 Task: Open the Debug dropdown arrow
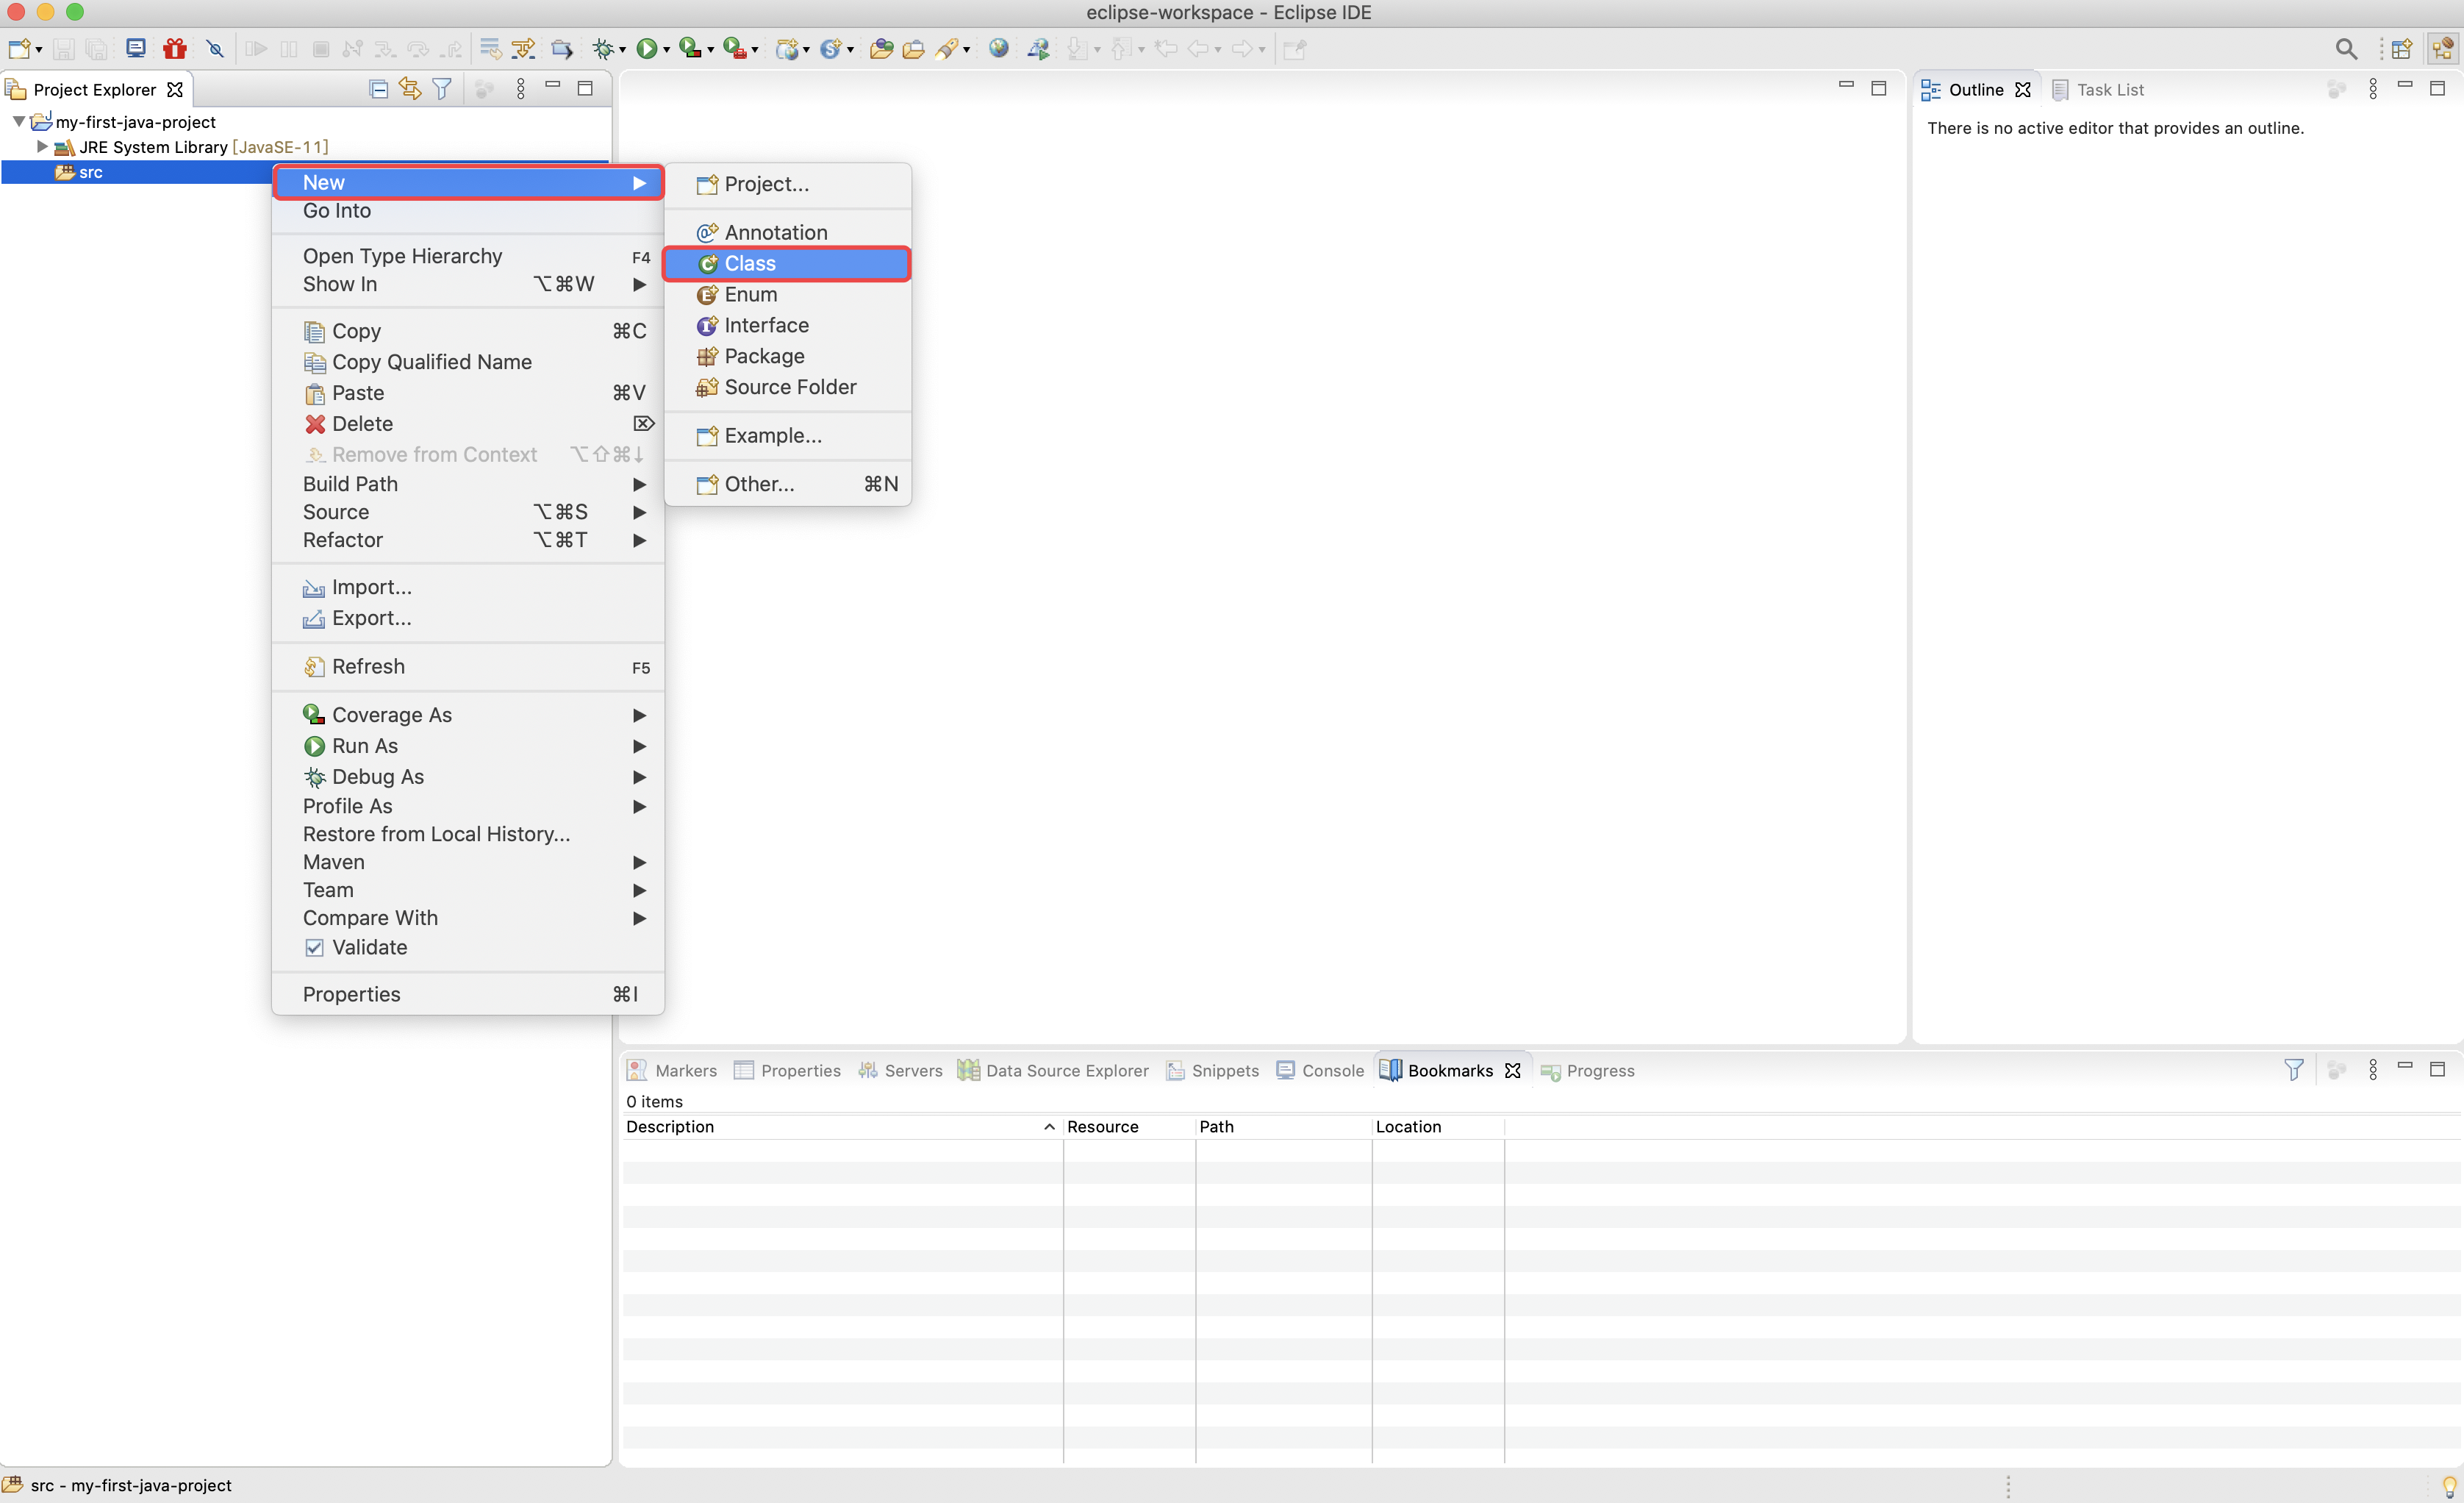click(x=622, y=49)
